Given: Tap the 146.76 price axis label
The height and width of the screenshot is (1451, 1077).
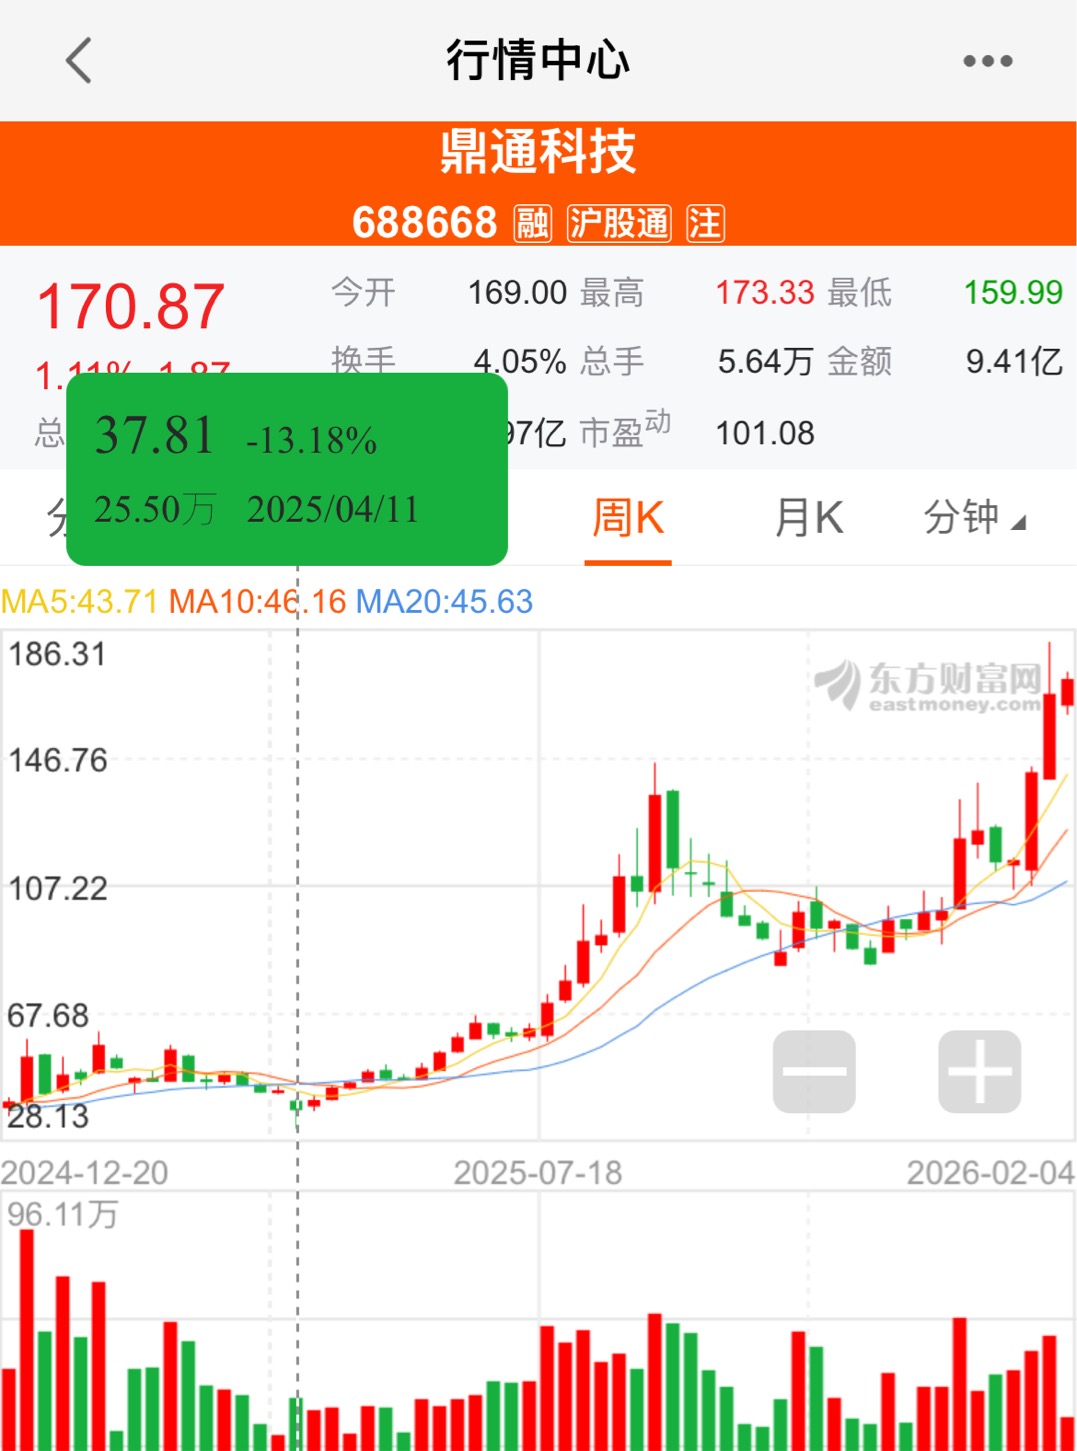Looking at the screenshot, I should click(x=57, y=760).
